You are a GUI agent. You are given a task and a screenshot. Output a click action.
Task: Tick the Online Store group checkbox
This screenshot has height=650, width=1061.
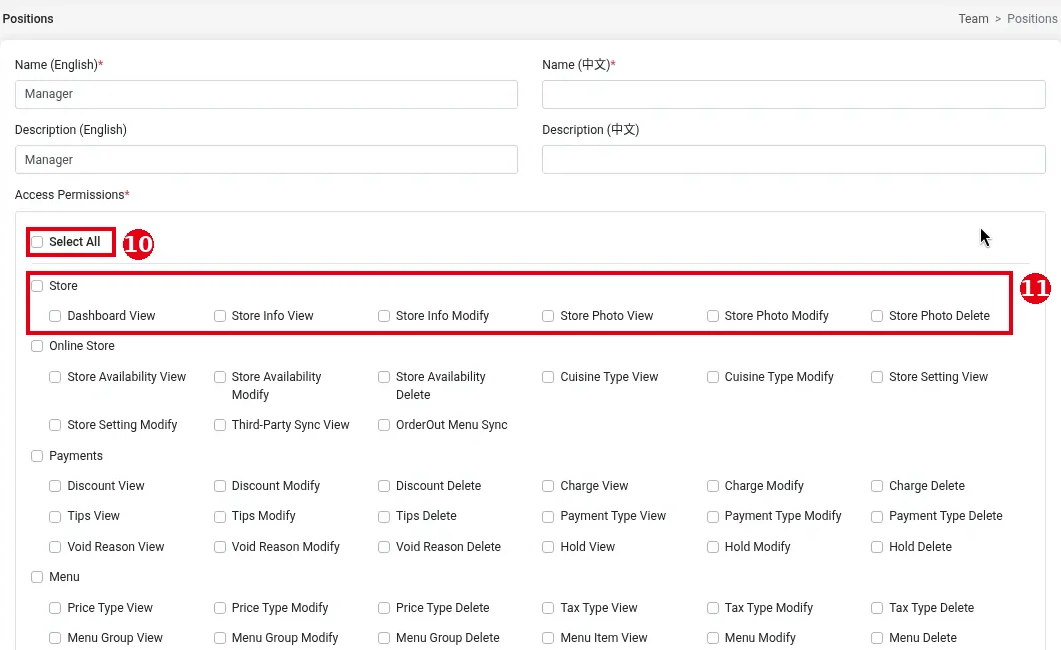[x=37, y=346]
